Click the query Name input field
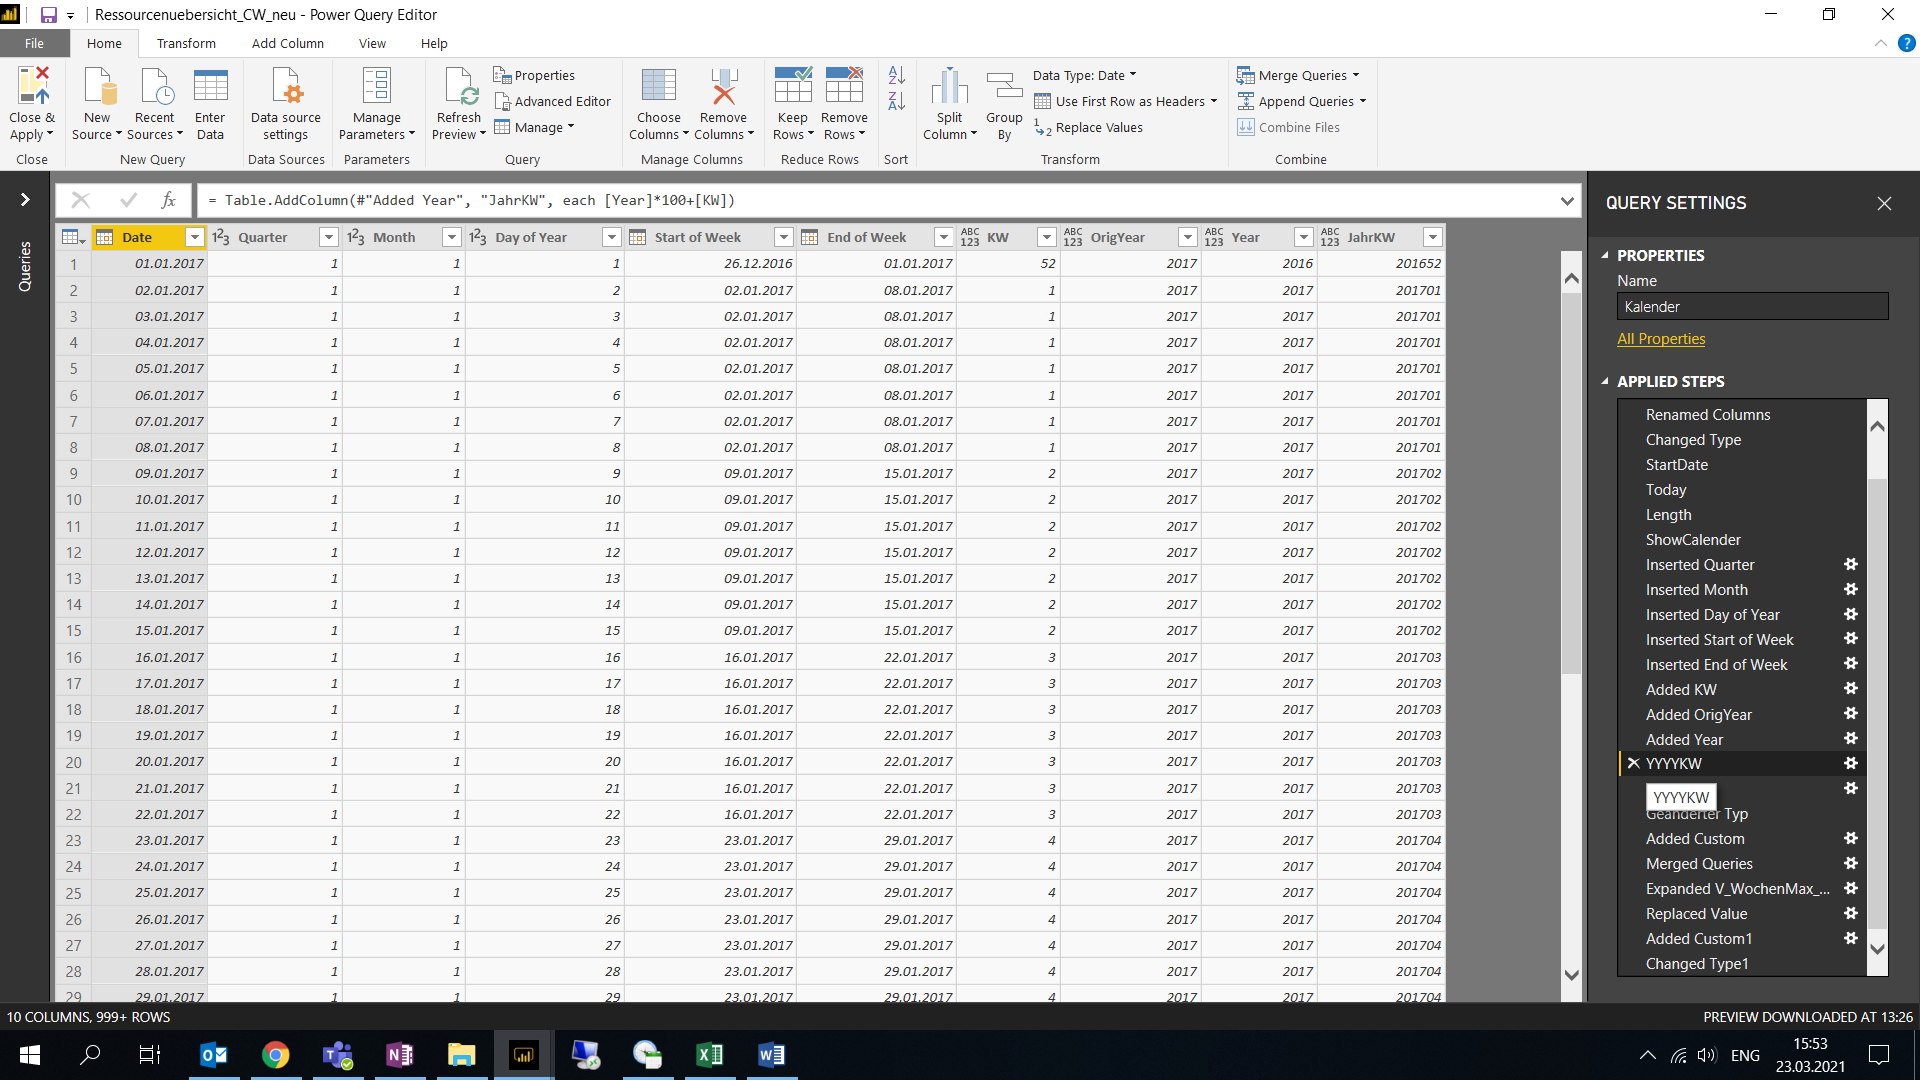The image size is (1920, 1080). (x=1752, y=307)
